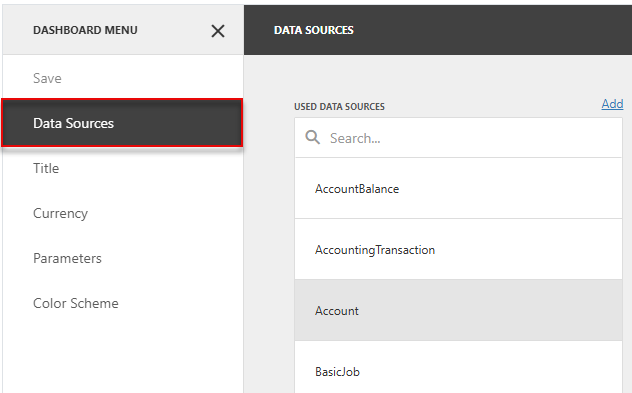
Task: Open the Parameters menu item
Action: pos(123,258)
